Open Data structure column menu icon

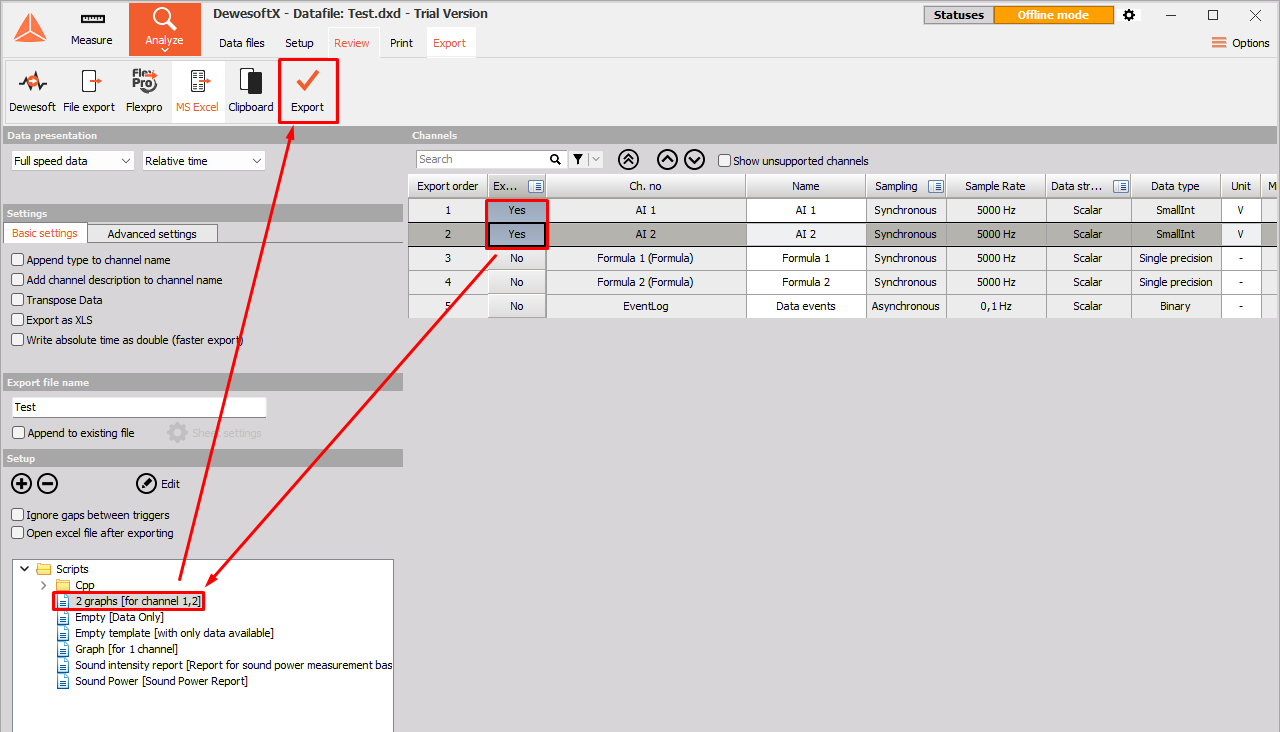(x=1120, y=186)
